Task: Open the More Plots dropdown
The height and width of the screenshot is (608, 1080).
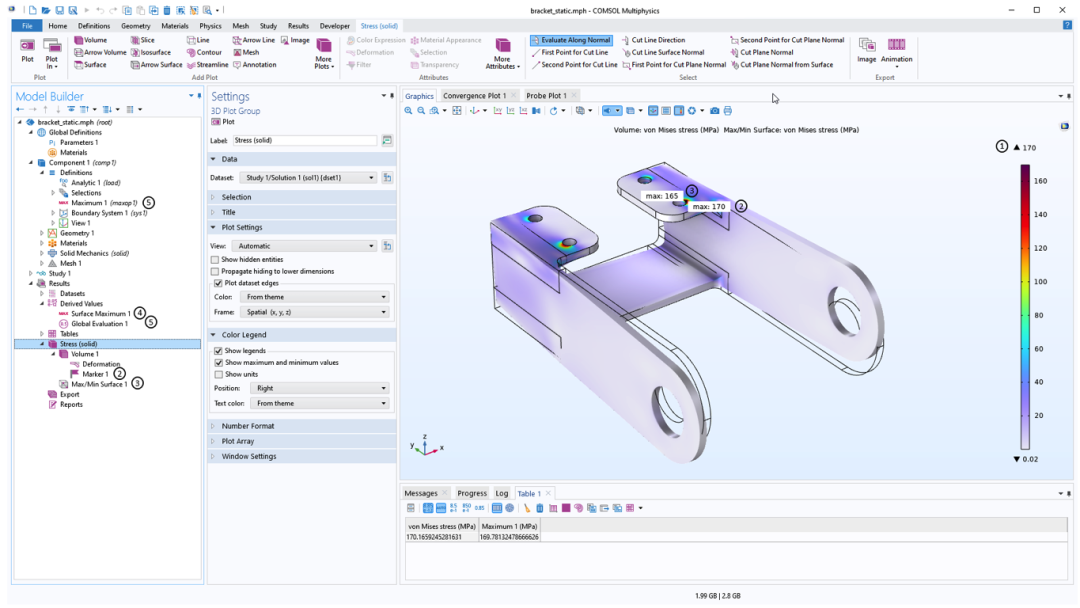Action: [x=324, y=54]
